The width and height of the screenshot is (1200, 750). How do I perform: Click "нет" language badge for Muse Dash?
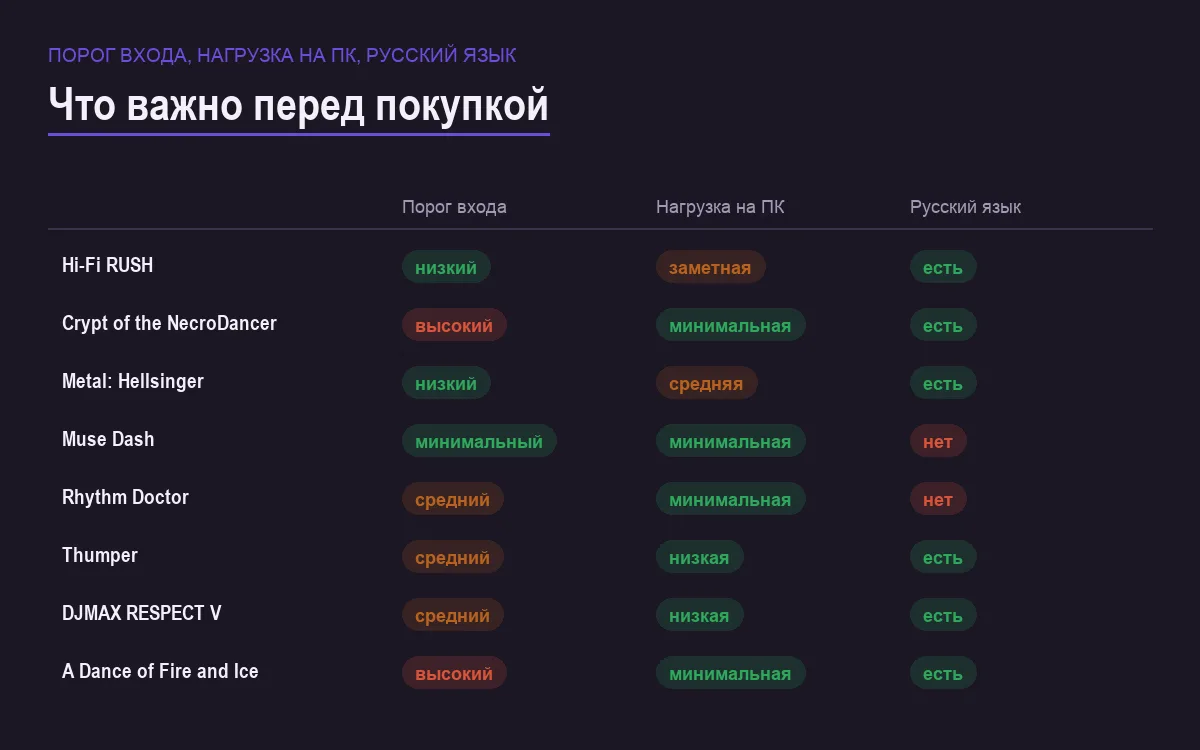pyautogui.click(x=938, y=441)
